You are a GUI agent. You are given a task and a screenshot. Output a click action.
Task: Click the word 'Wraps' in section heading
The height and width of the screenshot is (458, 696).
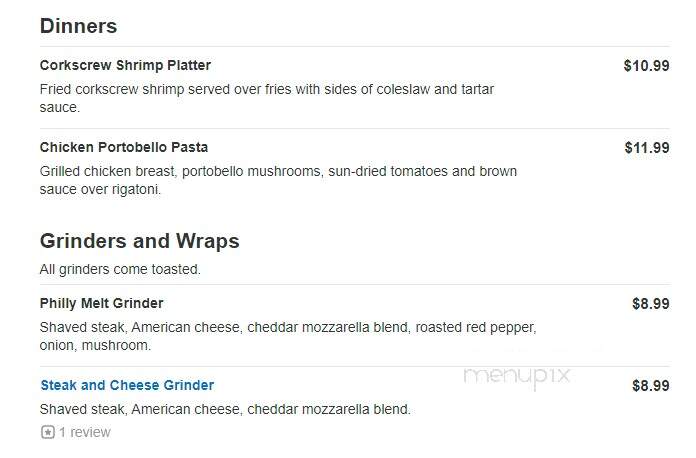coord(208,241)
